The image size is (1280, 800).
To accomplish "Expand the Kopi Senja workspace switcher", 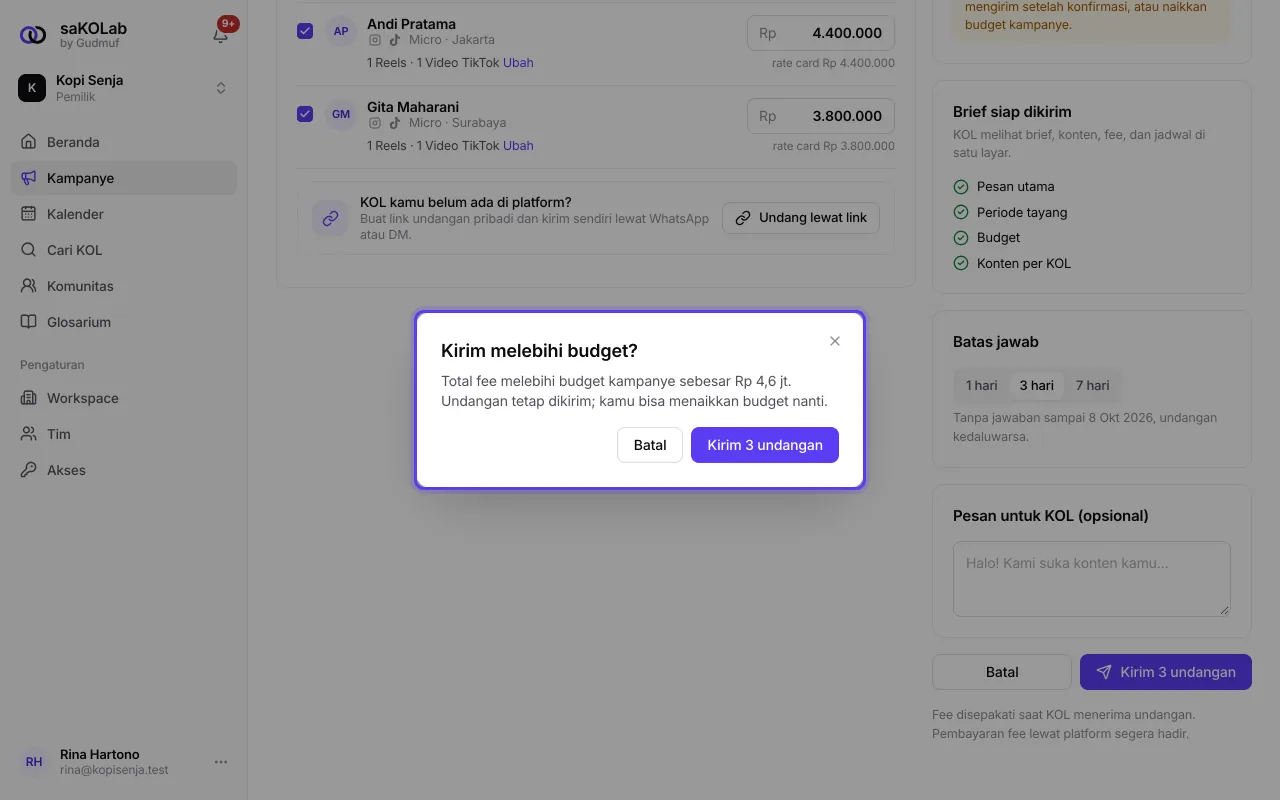I will [124, 88].
